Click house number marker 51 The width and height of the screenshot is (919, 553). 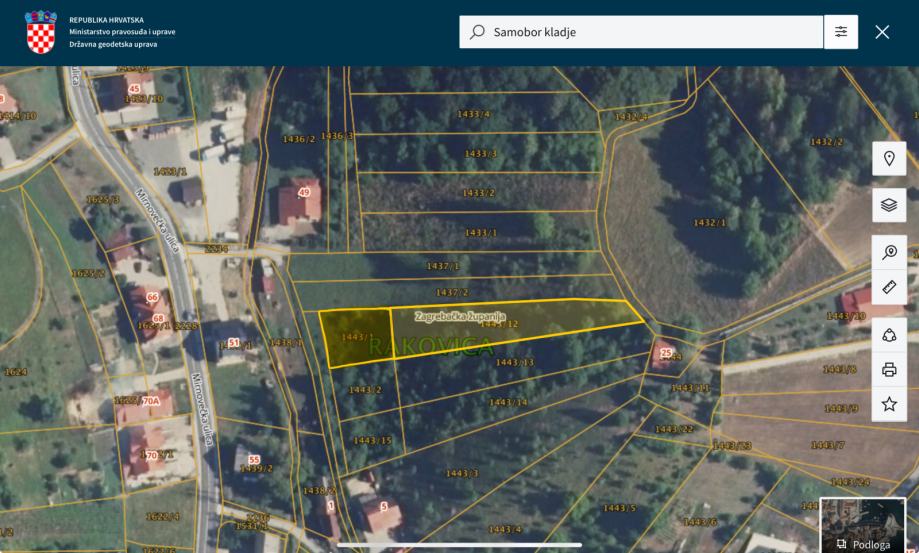(234, 343)
